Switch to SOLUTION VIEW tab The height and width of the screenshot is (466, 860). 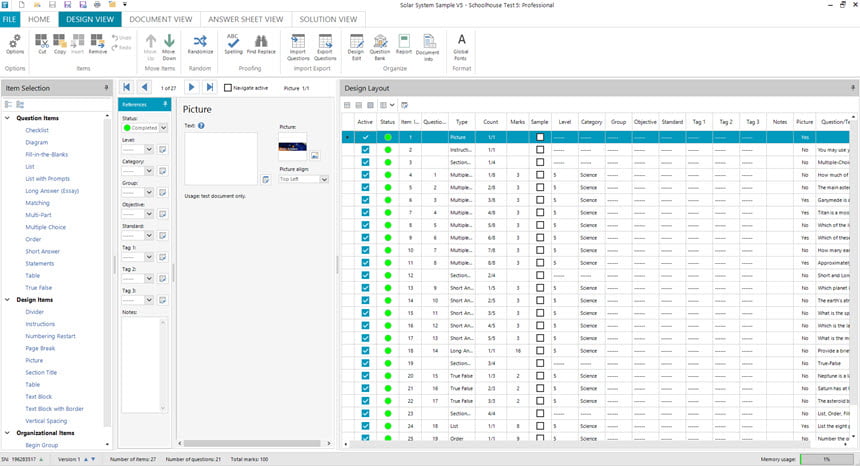tap(328, 19)
